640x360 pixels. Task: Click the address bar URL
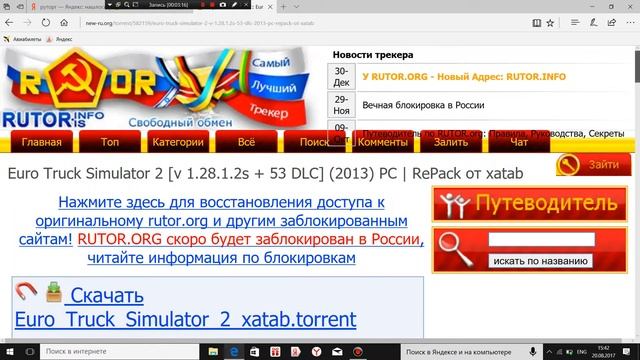200,23
